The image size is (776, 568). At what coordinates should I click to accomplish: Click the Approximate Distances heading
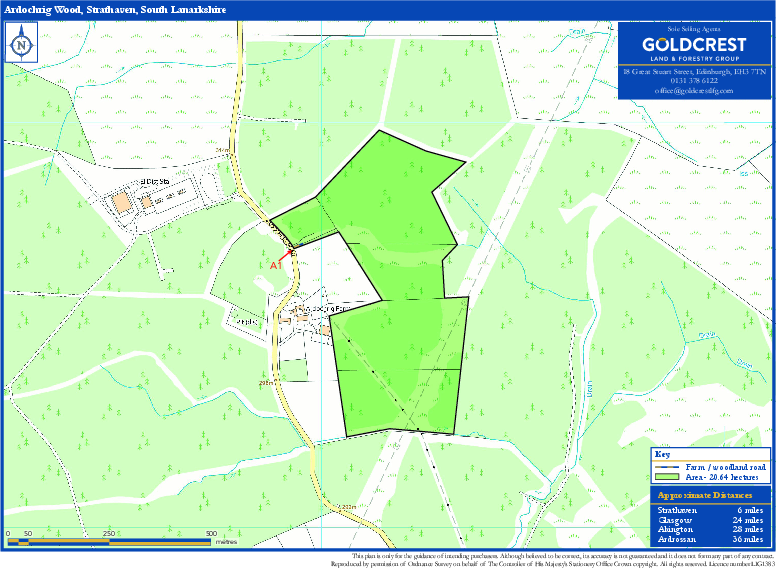click(x=705, y=496)
